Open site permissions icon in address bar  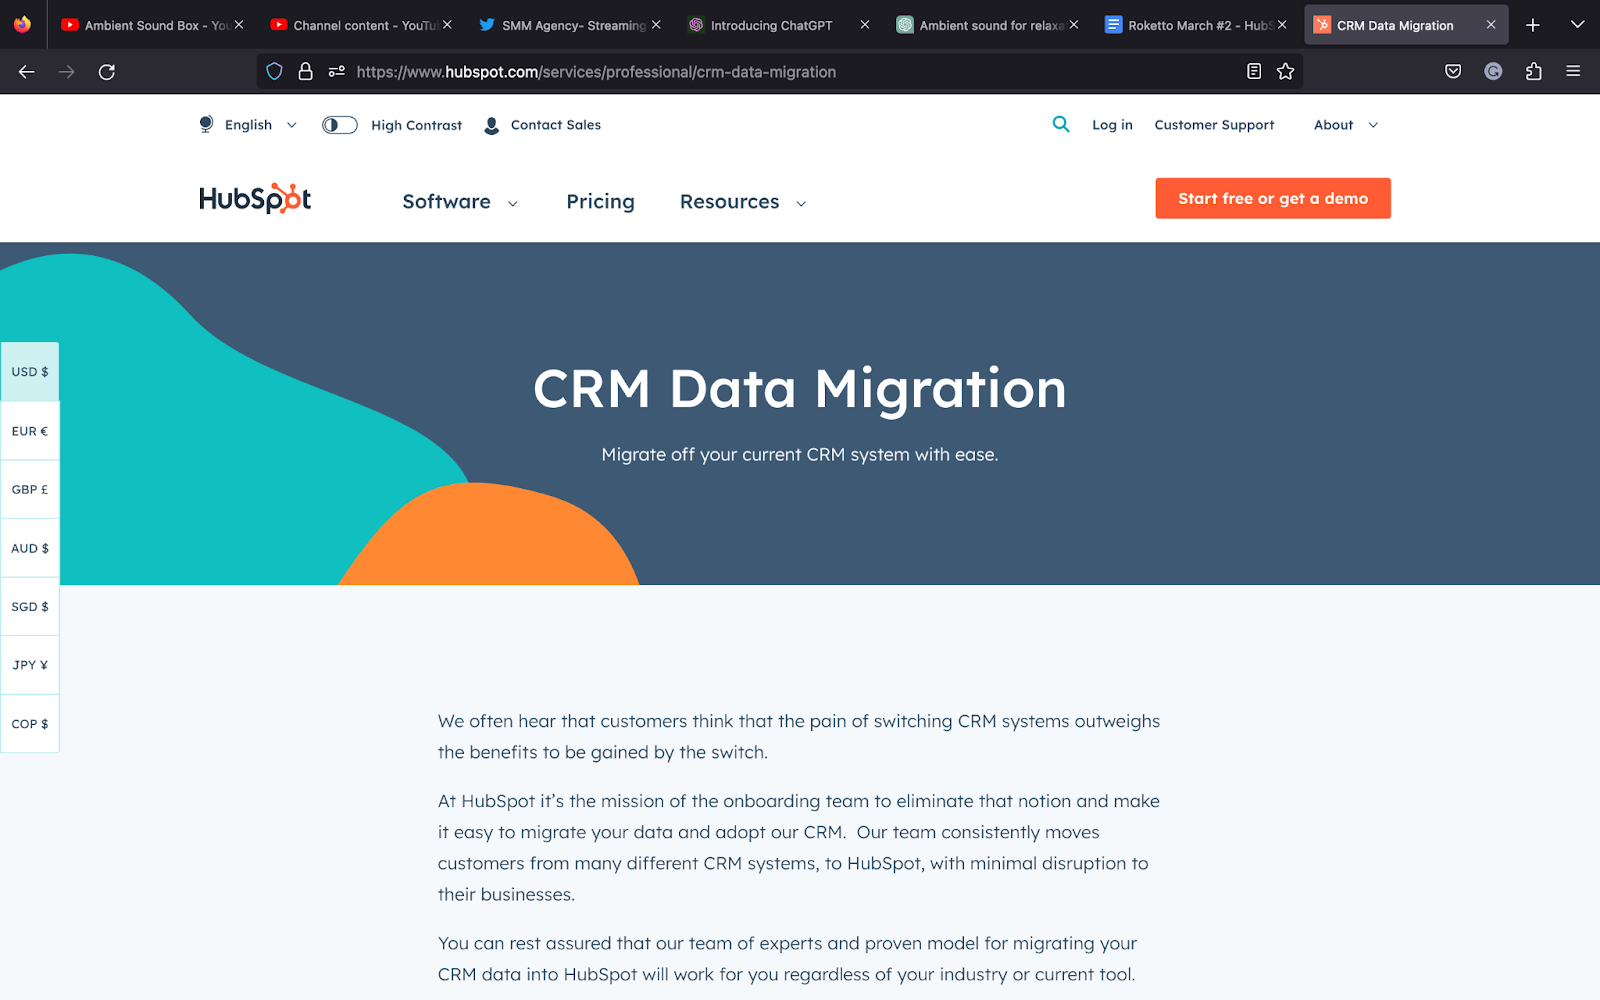click(x=337, y=71)
